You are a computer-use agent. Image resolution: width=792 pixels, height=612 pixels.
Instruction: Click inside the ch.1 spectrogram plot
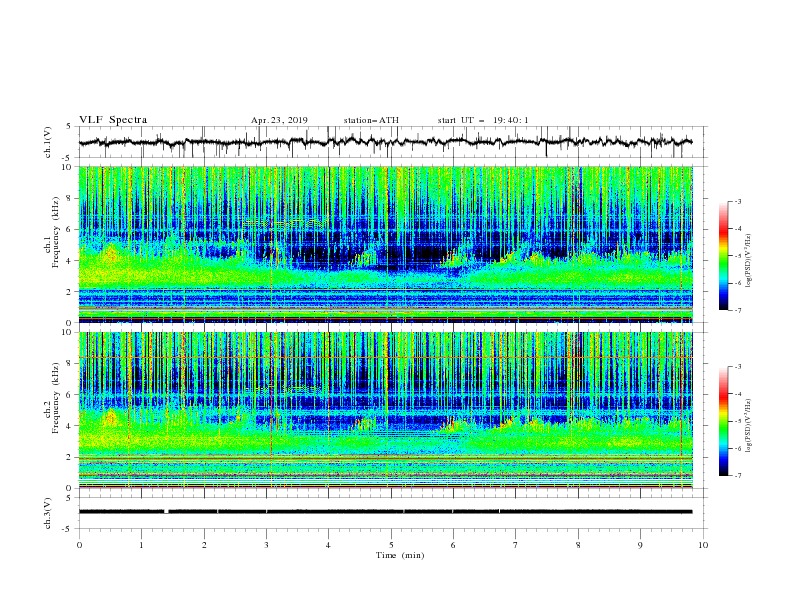click(x=385, y=244)
